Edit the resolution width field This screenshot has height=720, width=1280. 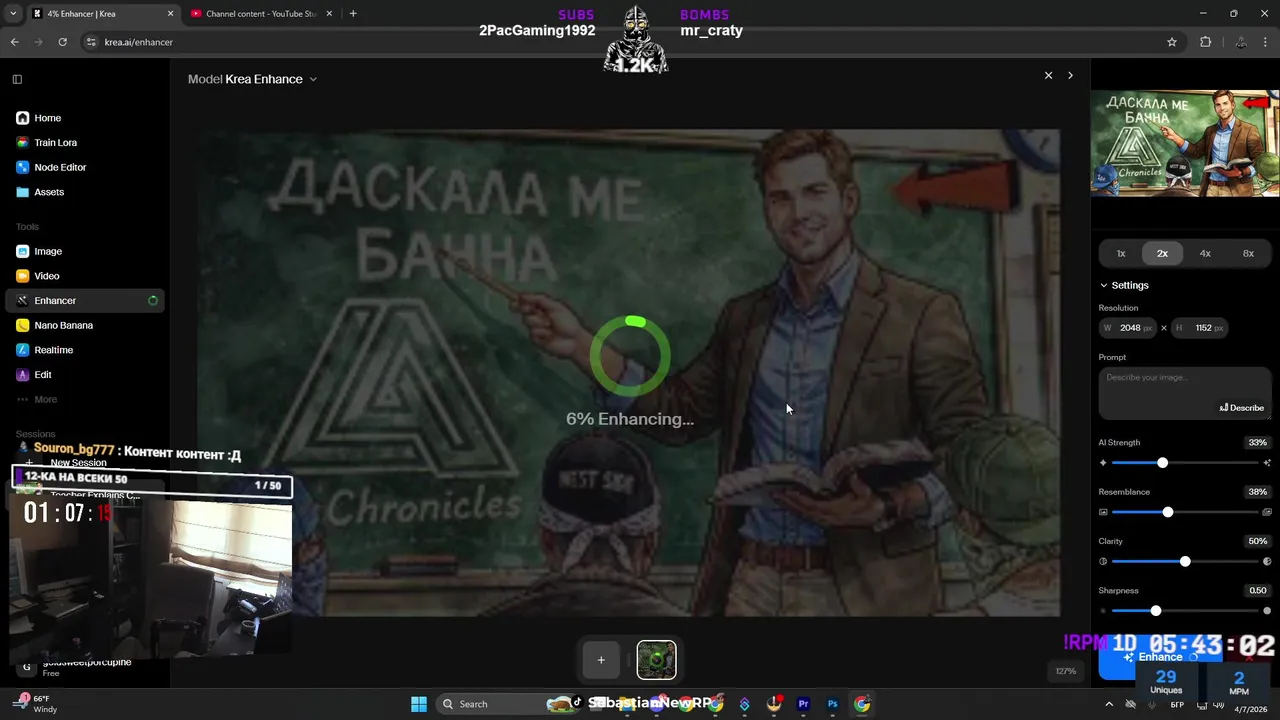pyautogui.click(x=1129, y=328)
